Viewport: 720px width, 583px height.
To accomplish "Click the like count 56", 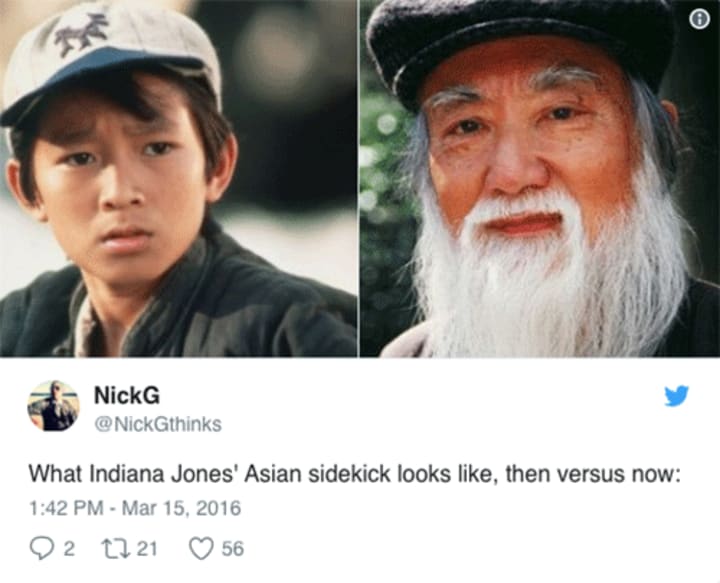I will 233,549.
